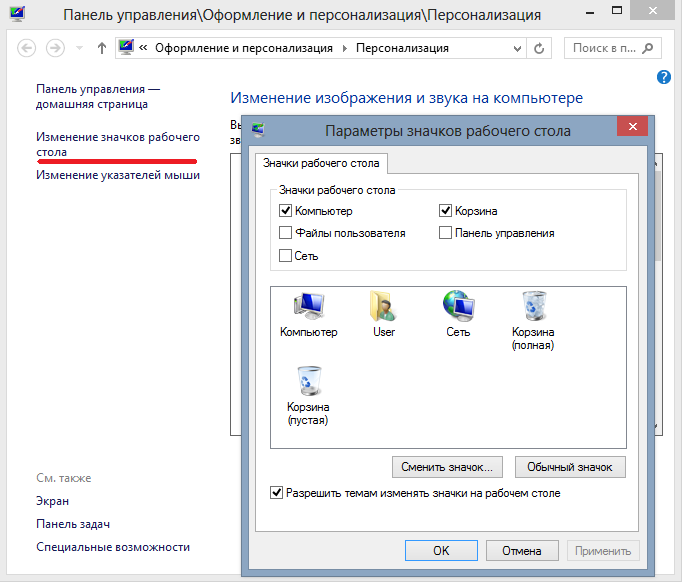Expand breadcrumb arrow after Оформление и персонализация
Screen dimensions: 682x582
(x=344, y=48)
